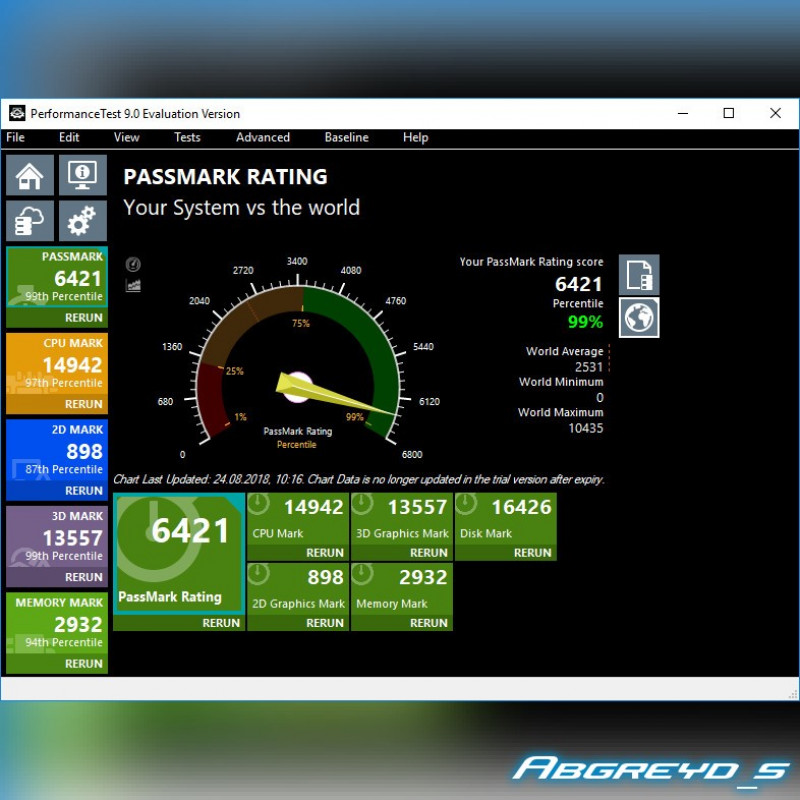This screenshot has height=800, width=800.
Task: Open the Tests menu
Action: coord(187,137)
